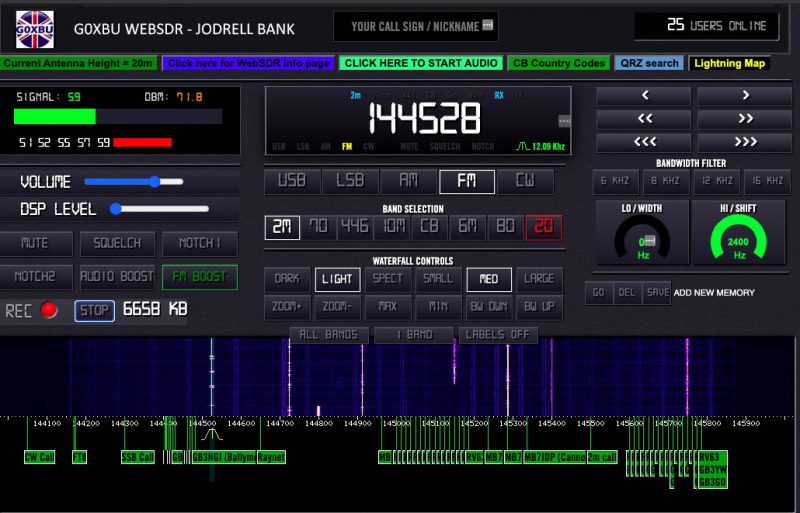This screenshot has height=513, width=800.
Task: Click ALL BANDS button
Action: pyautogui.click(x=329, y=335)
